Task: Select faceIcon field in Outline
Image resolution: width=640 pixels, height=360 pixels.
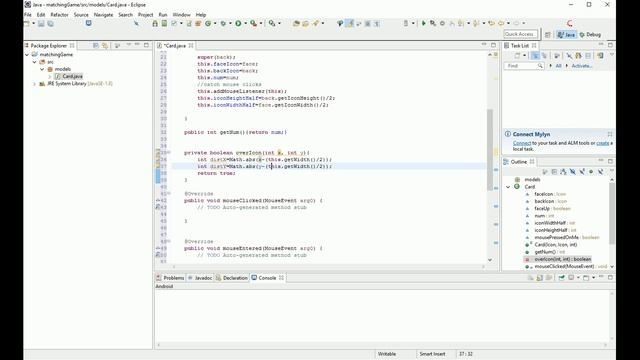Action: pos(549,194)
